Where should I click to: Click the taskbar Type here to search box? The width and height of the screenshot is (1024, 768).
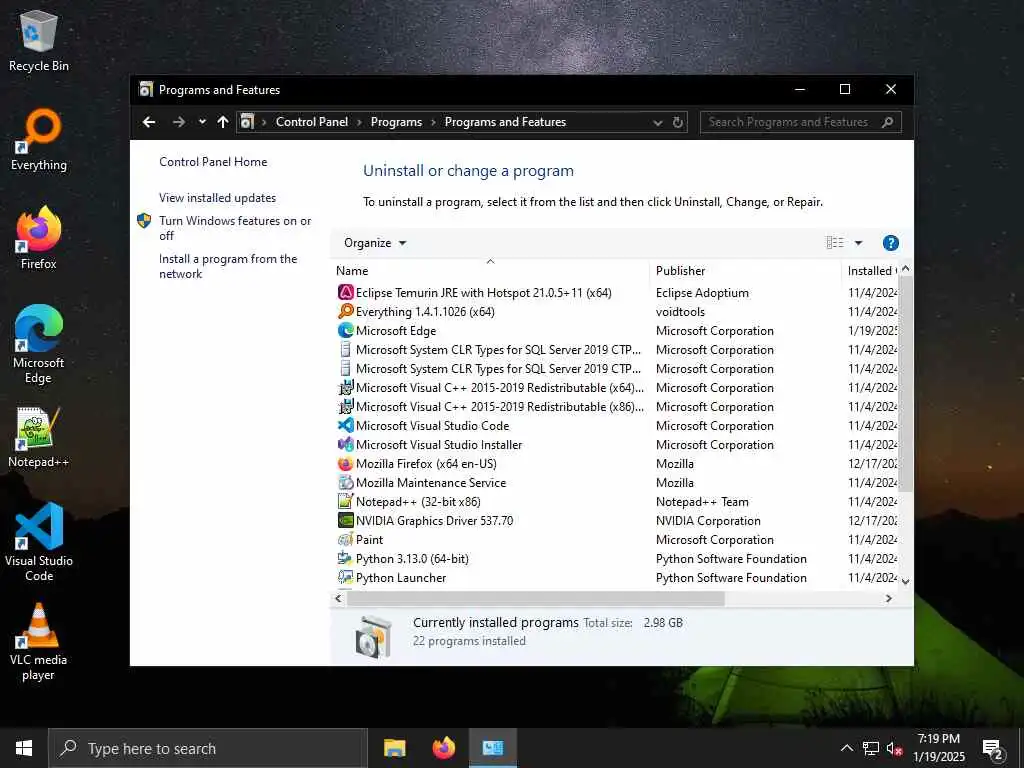click(x=208, y=748)
